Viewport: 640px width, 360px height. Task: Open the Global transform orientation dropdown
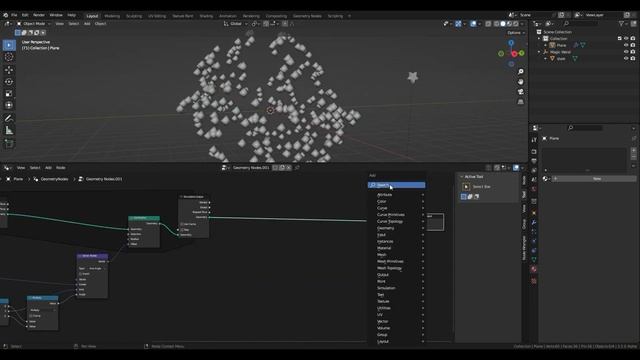(x=236, y=24)
